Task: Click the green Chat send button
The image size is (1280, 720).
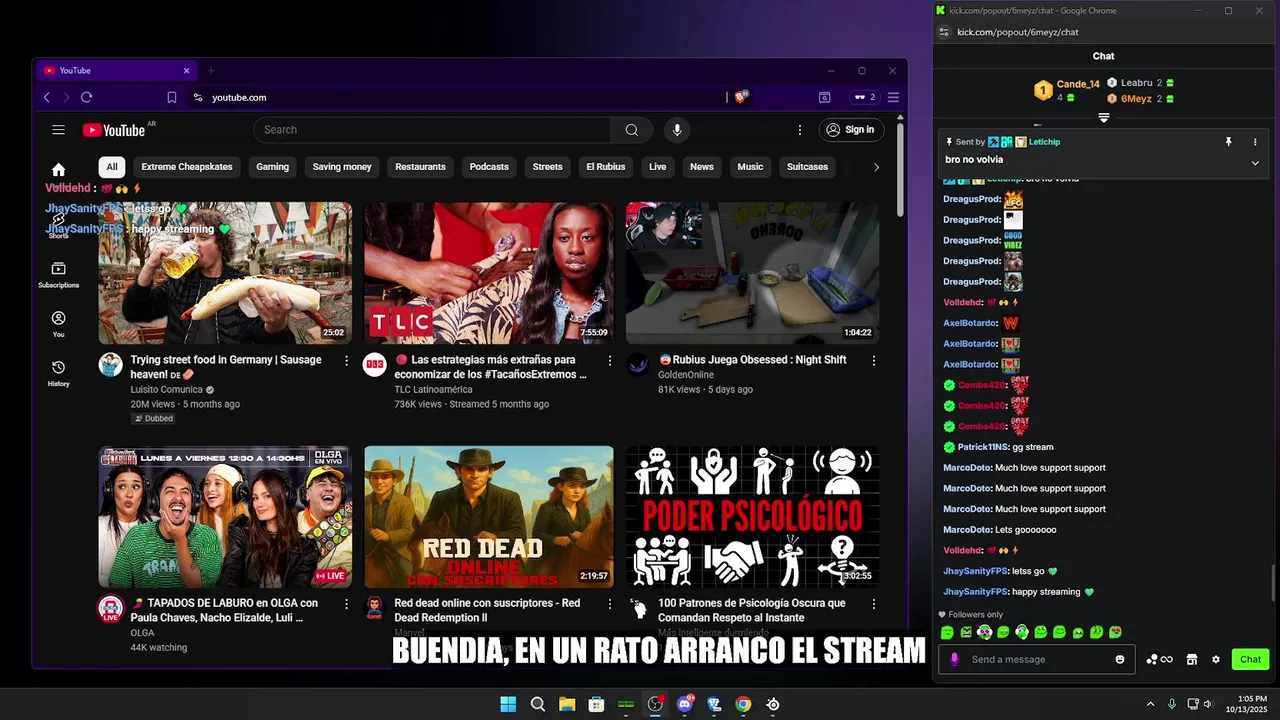Action: (1250, 659)
